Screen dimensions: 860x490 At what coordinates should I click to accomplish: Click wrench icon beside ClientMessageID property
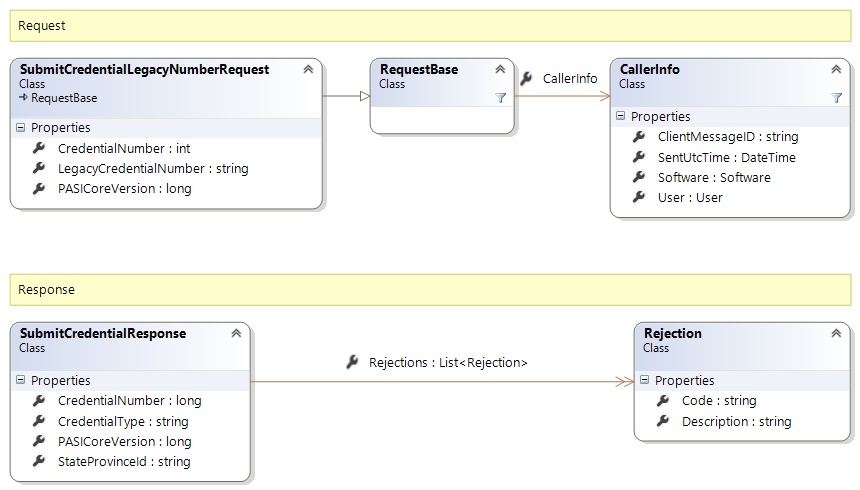tap(639, 137)
